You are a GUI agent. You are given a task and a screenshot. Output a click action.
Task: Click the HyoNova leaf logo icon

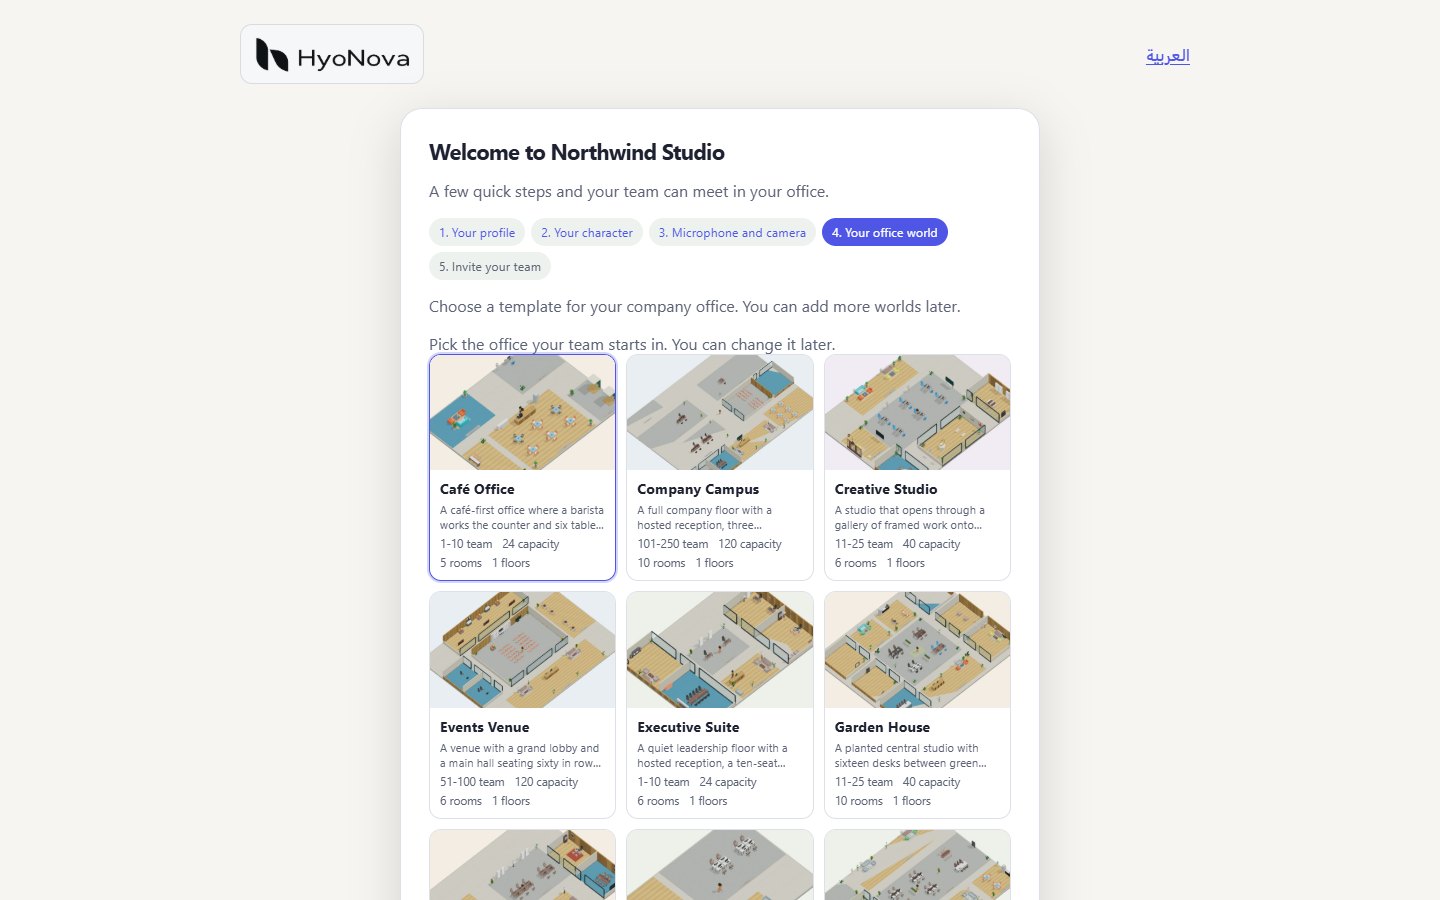click(x=272, y=55)
